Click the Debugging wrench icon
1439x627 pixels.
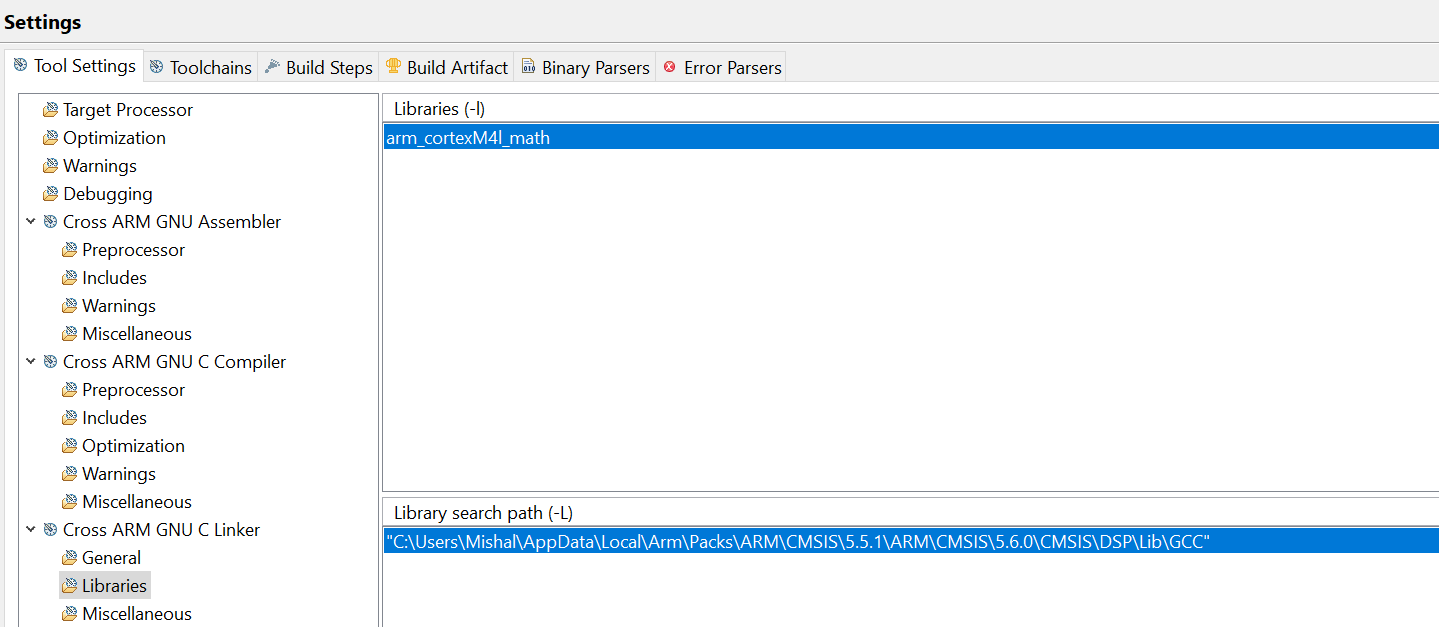(50, 193)
